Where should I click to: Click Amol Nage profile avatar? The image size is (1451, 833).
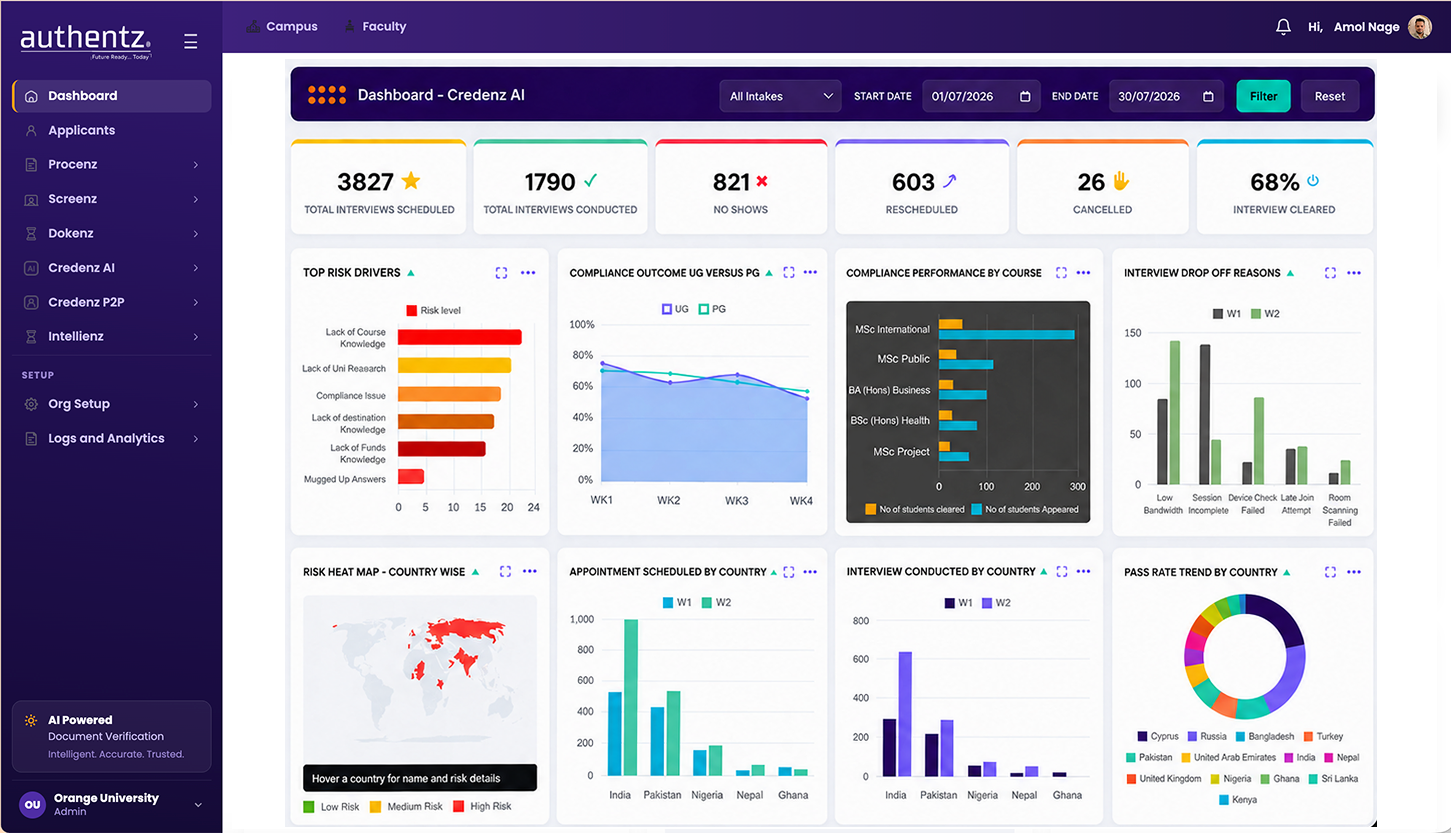[1420, 27]
